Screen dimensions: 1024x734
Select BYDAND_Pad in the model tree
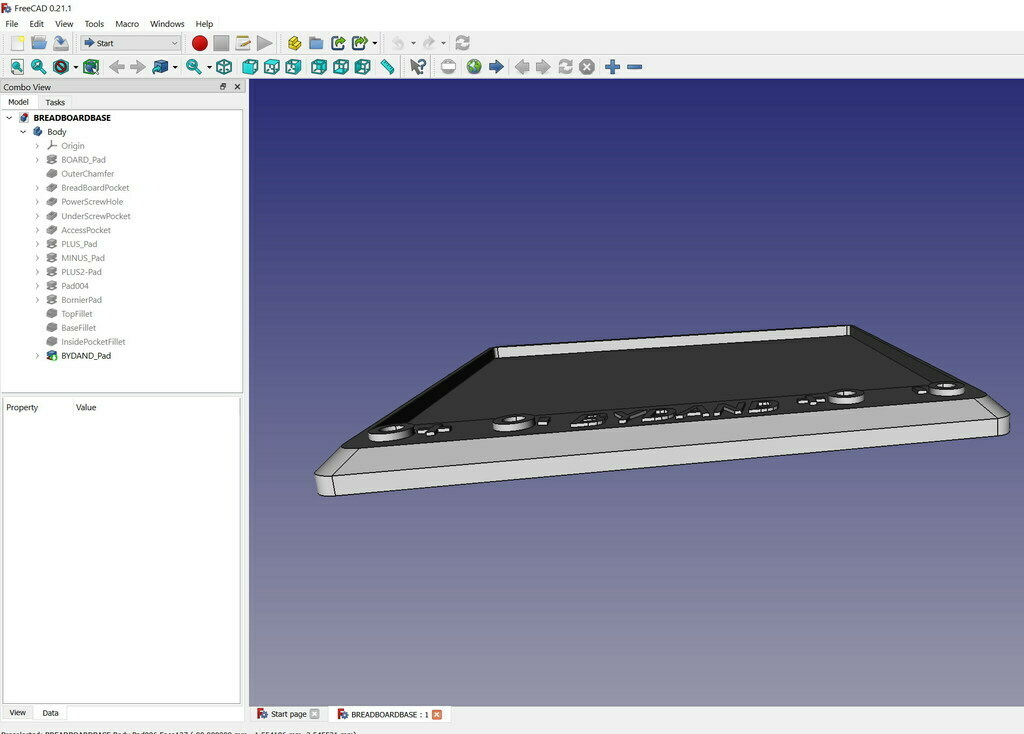85,356
